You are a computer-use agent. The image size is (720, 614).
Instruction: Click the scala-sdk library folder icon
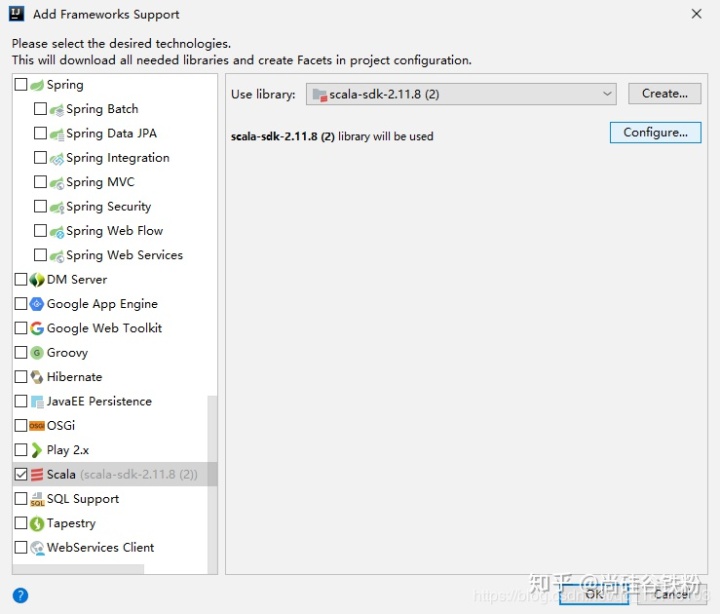pos(320,95)
